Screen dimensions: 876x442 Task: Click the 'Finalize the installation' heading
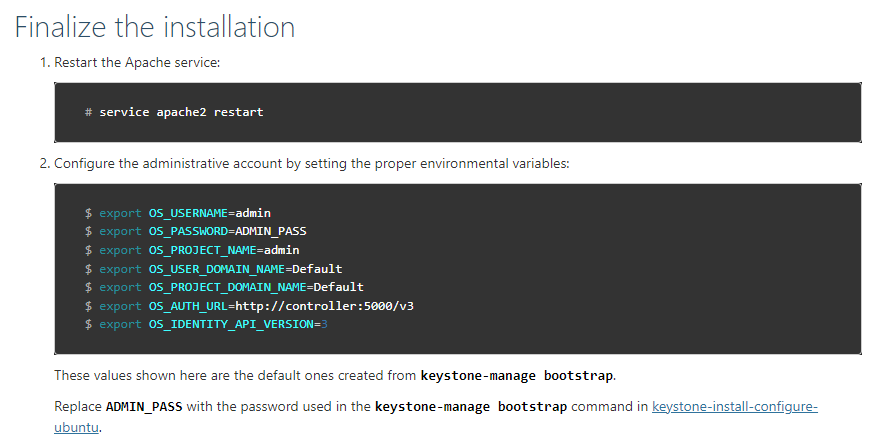[x=155, y=27]
